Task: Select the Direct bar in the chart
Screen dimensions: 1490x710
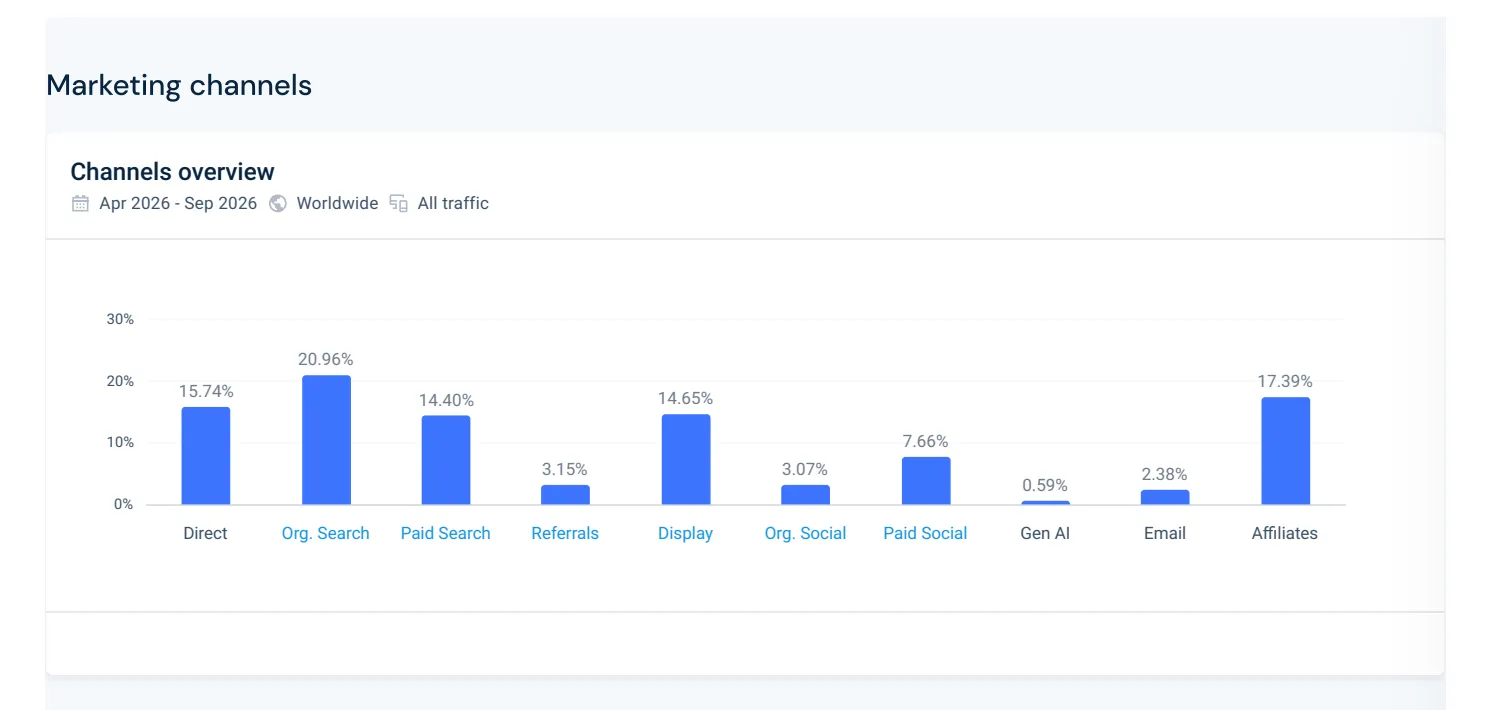Action: pyautogui.click(x=206, y=456)
